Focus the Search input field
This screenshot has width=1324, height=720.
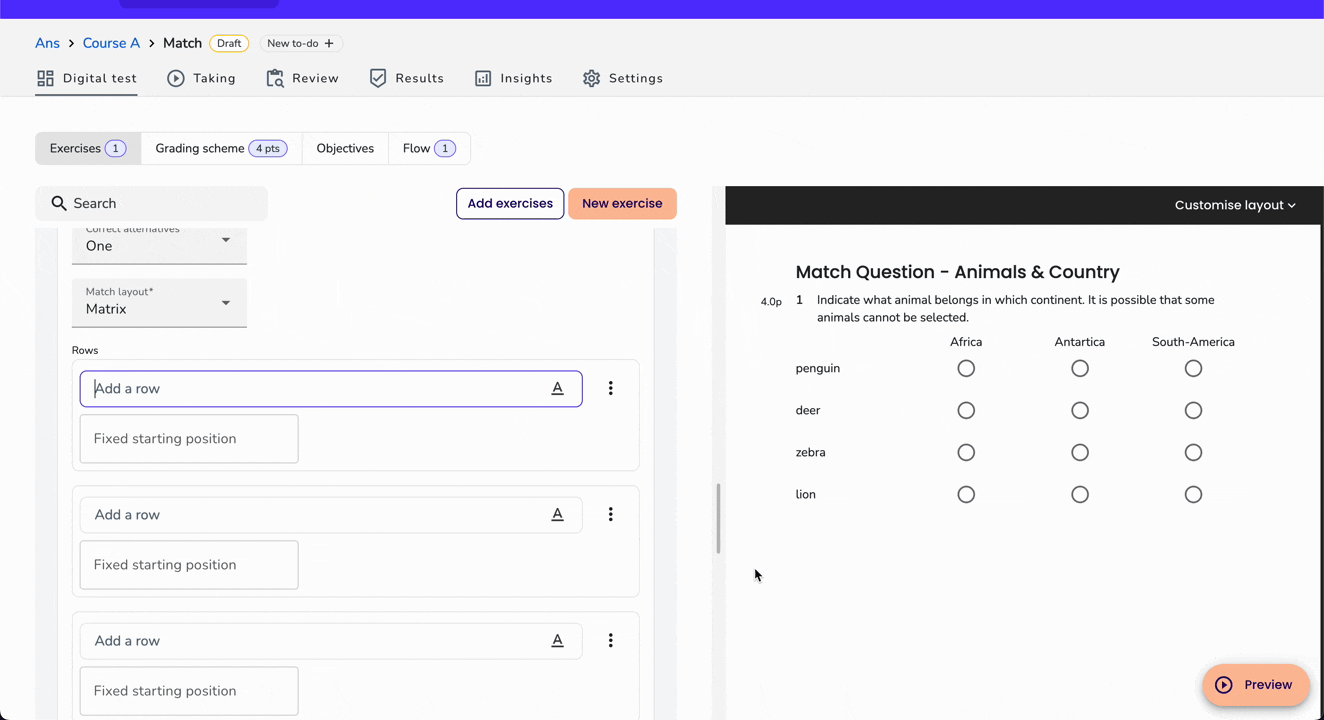tap(152, 203)
